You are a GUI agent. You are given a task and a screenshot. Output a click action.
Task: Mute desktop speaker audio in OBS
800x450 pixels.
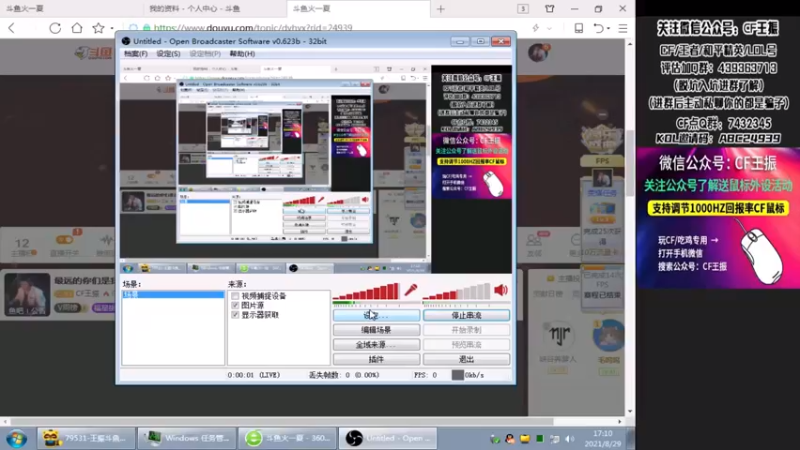pos(501,290)
